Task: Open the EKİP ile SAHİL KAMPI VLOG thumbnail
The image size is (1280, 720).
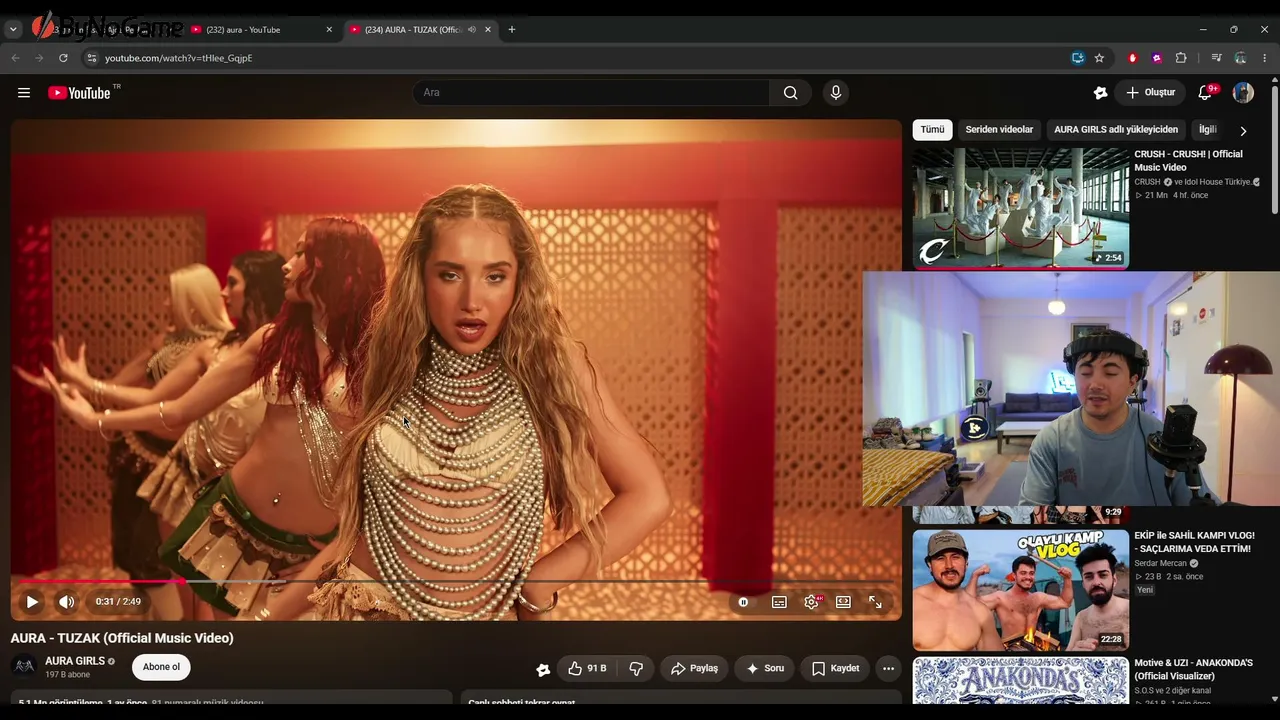Action: click(x=1021, y=590)
